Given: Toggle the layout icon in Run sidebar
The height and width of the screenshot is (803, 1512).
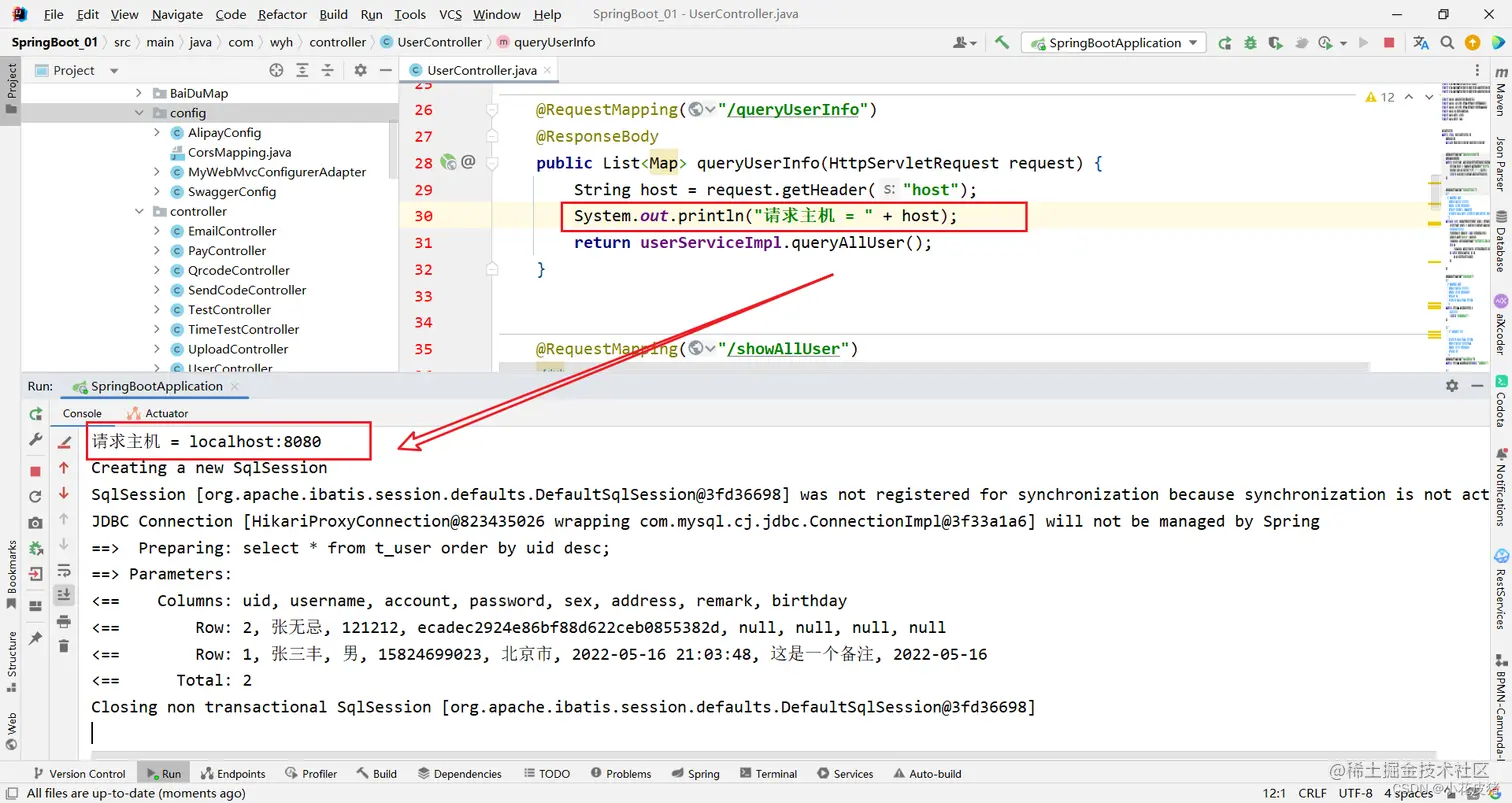Looking at the screenshot, I should (36, 605).
